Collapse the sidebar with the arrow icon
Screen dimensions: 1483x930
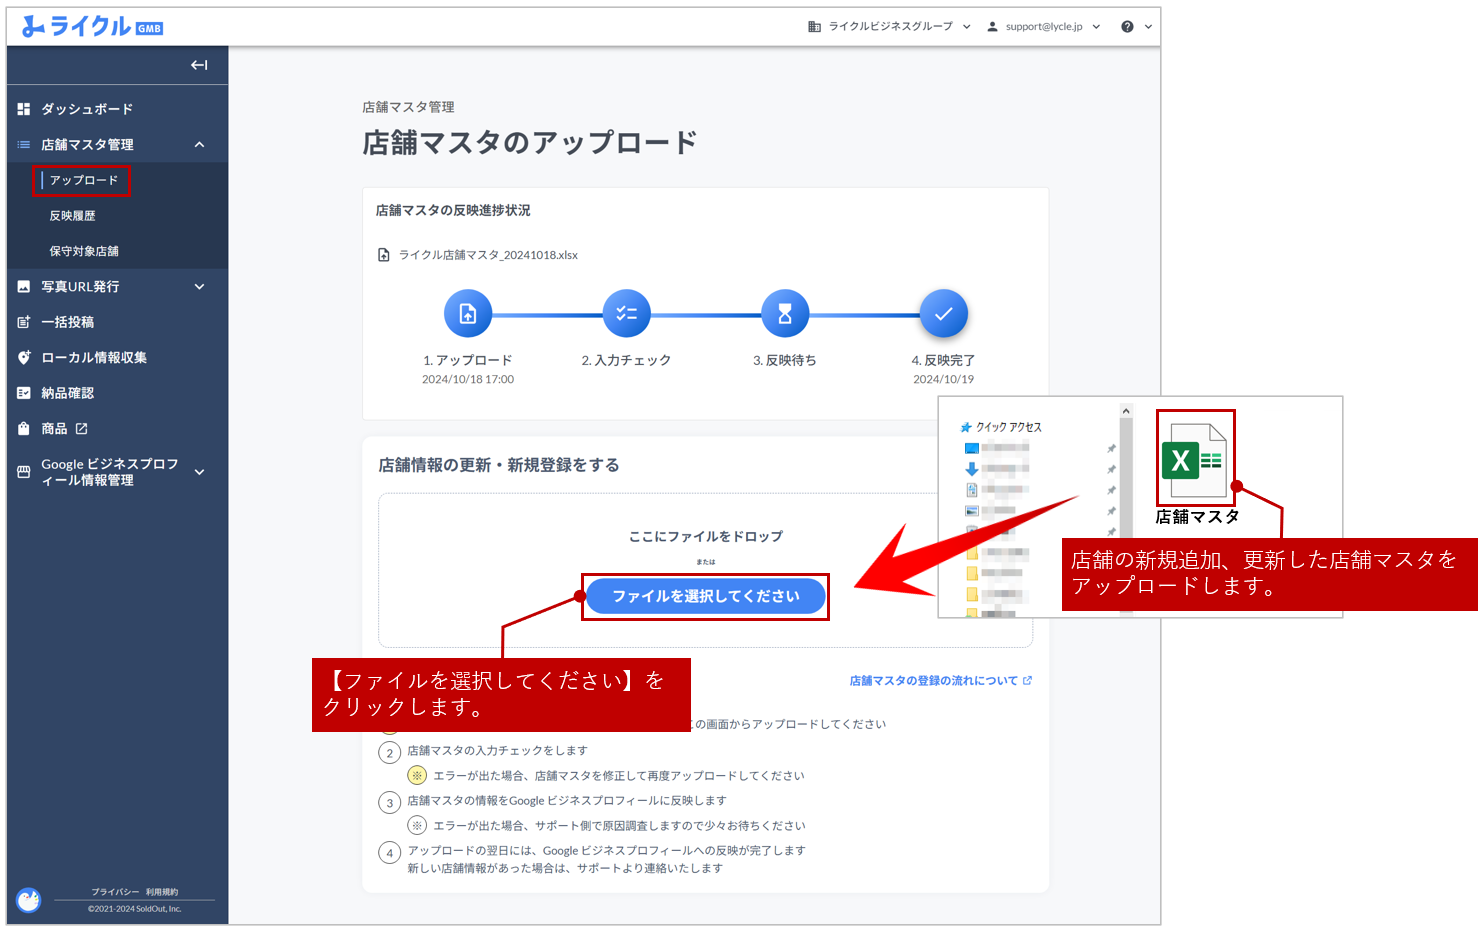tap(199, 65)
